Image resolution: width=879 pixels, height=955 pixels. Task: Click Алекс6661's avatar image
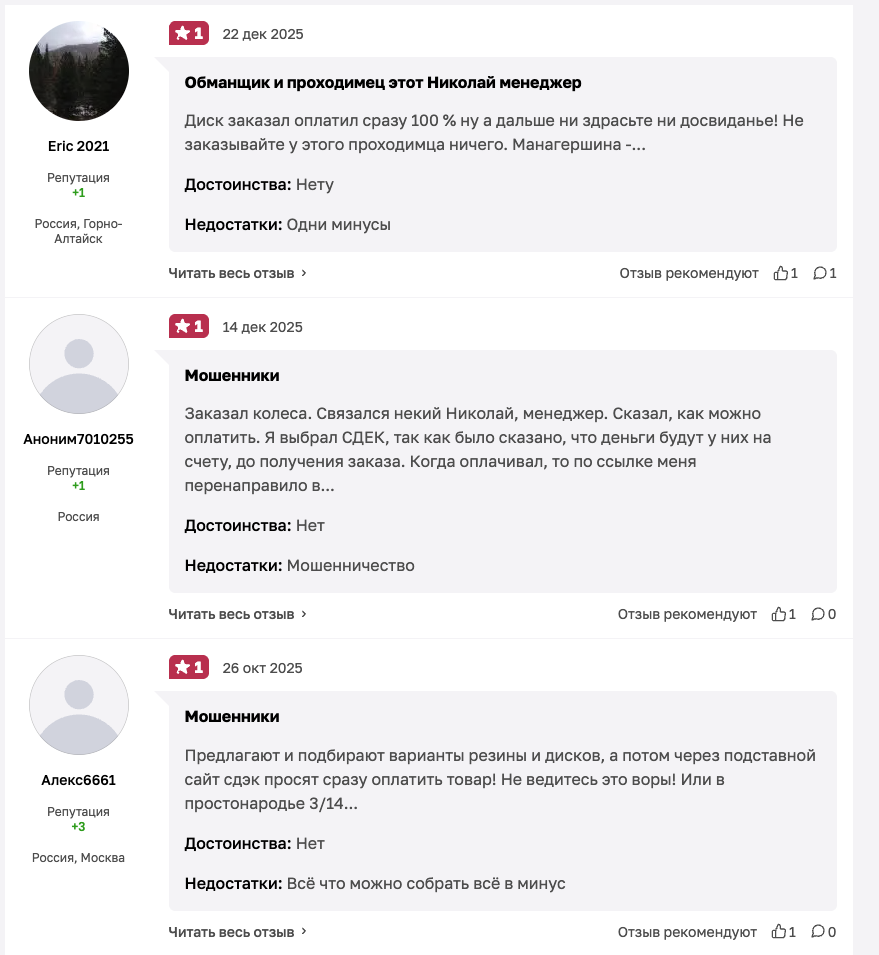(x=78, y=705)
